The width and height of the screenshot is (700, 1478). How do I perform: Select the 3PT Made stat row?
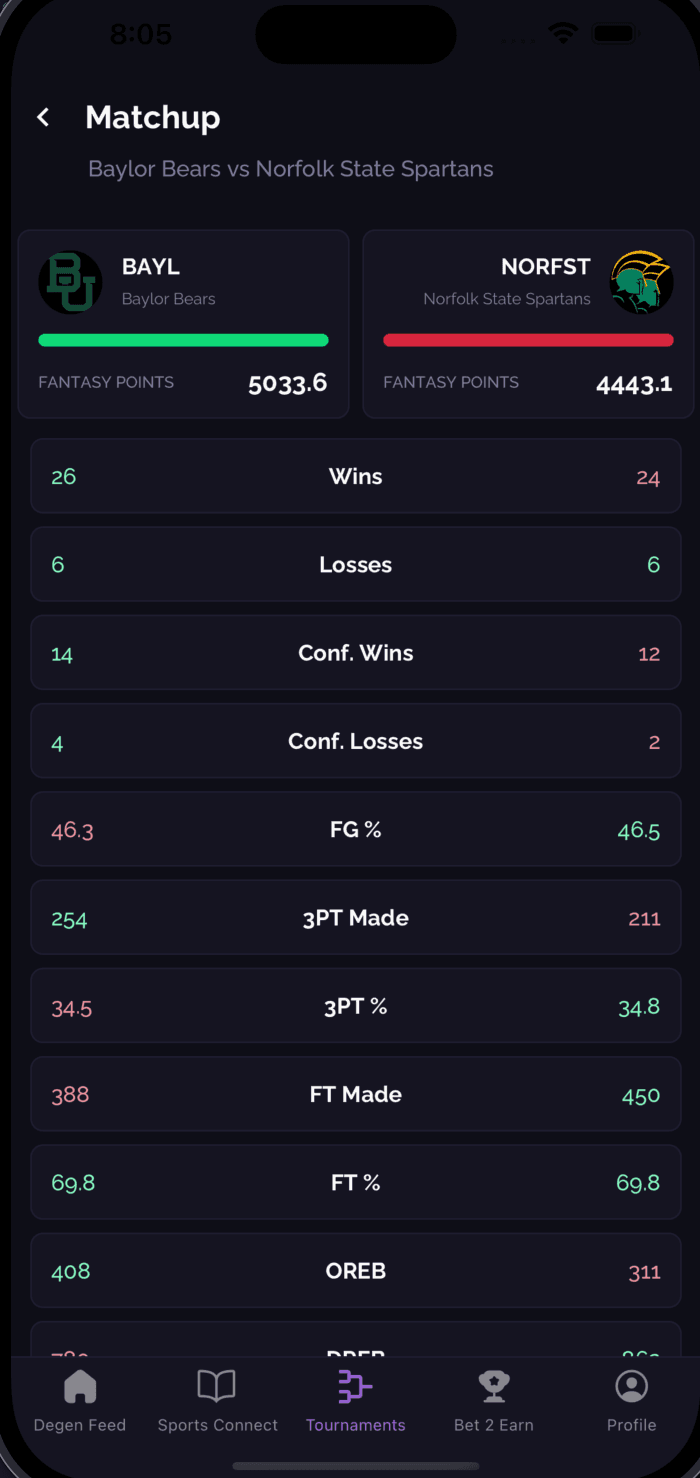click(x=356, y=918)
